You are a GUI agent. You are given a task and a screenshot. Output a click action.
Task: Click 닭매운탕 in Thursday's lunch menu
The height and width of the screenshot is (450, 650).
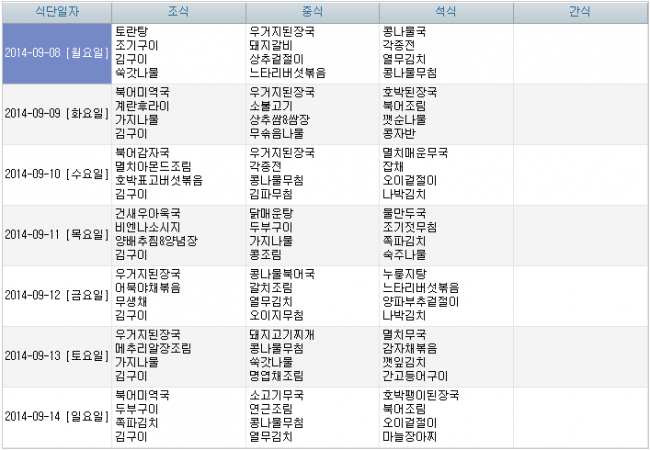pos(271,214)
